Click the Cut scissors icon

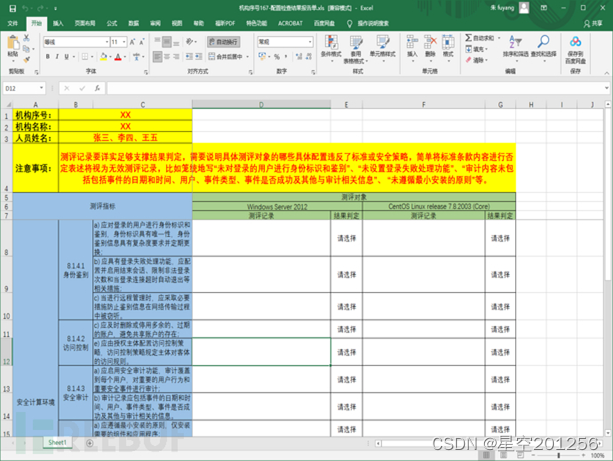tap(27, 38)
